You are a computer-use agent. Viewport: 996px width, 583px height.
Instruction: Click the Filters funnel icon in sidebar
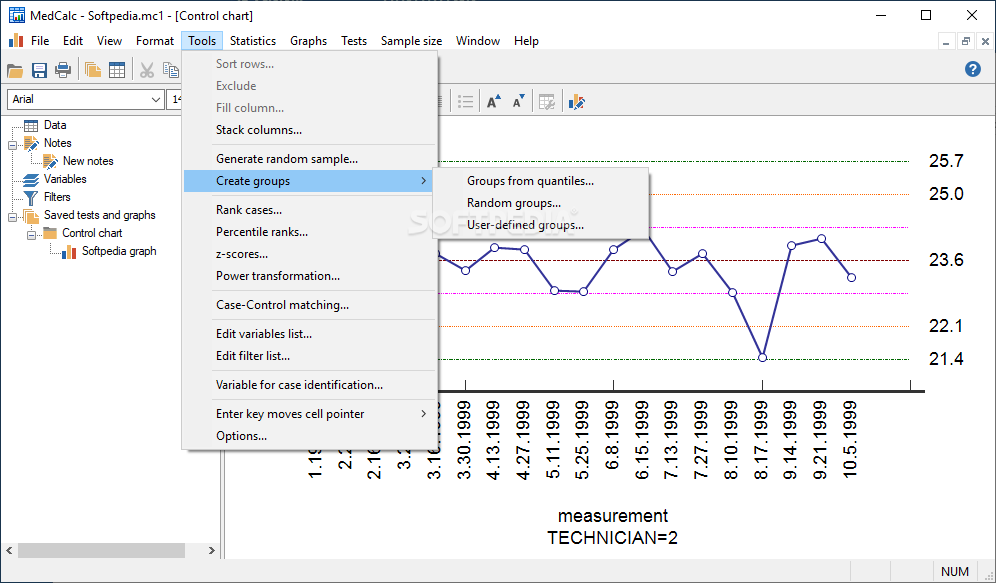pos(30,198)
